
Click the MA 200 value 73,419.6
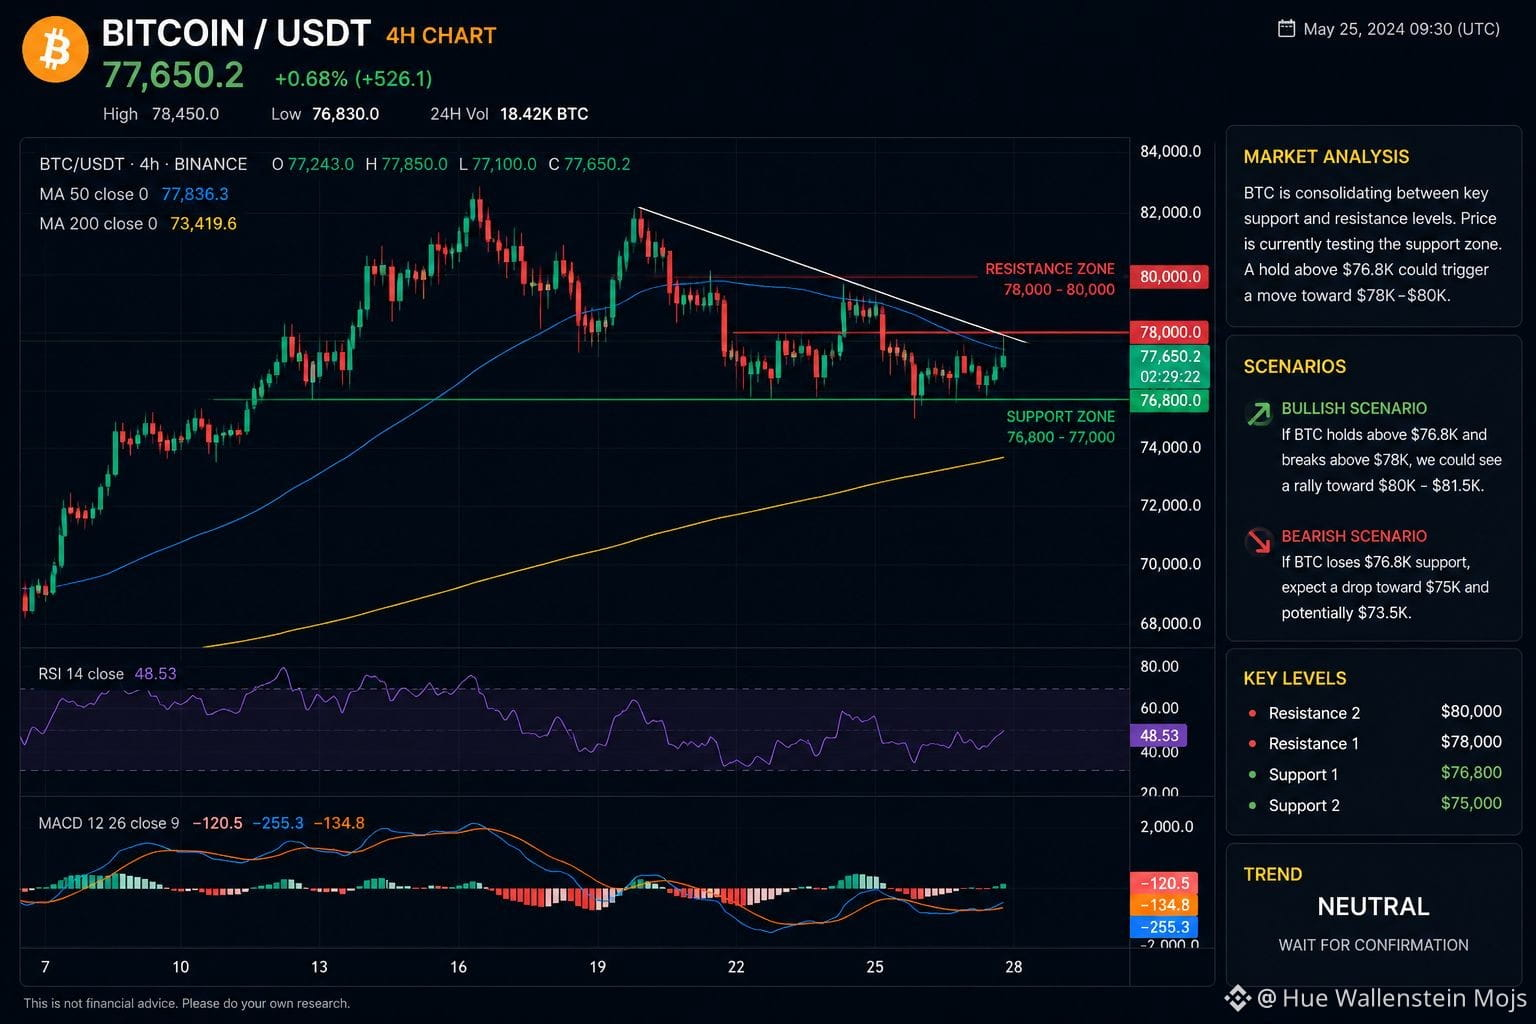(x=203, y=224)
